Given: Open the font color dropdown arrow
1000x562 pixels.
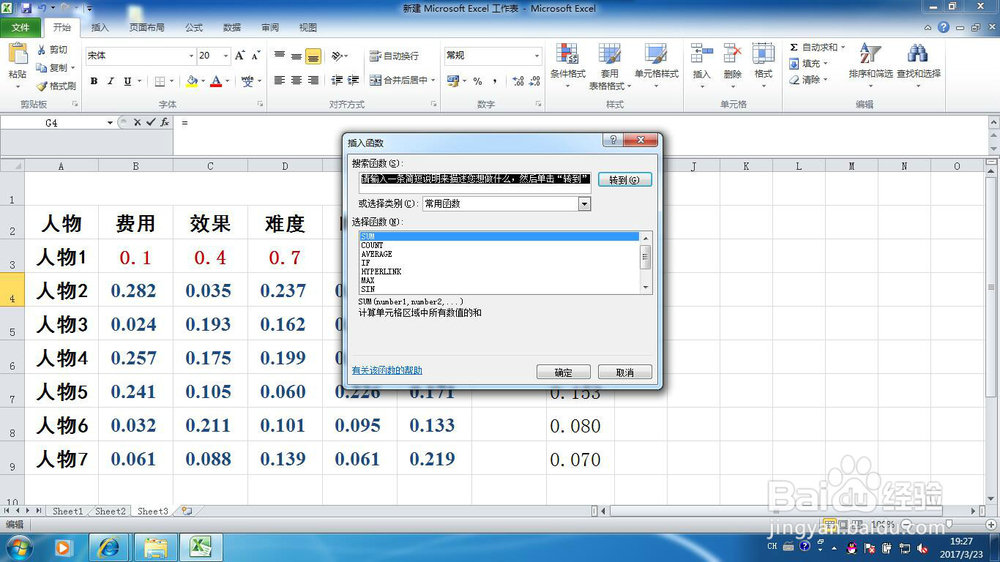Looking at the screenshot, I should tap(227, 81).
